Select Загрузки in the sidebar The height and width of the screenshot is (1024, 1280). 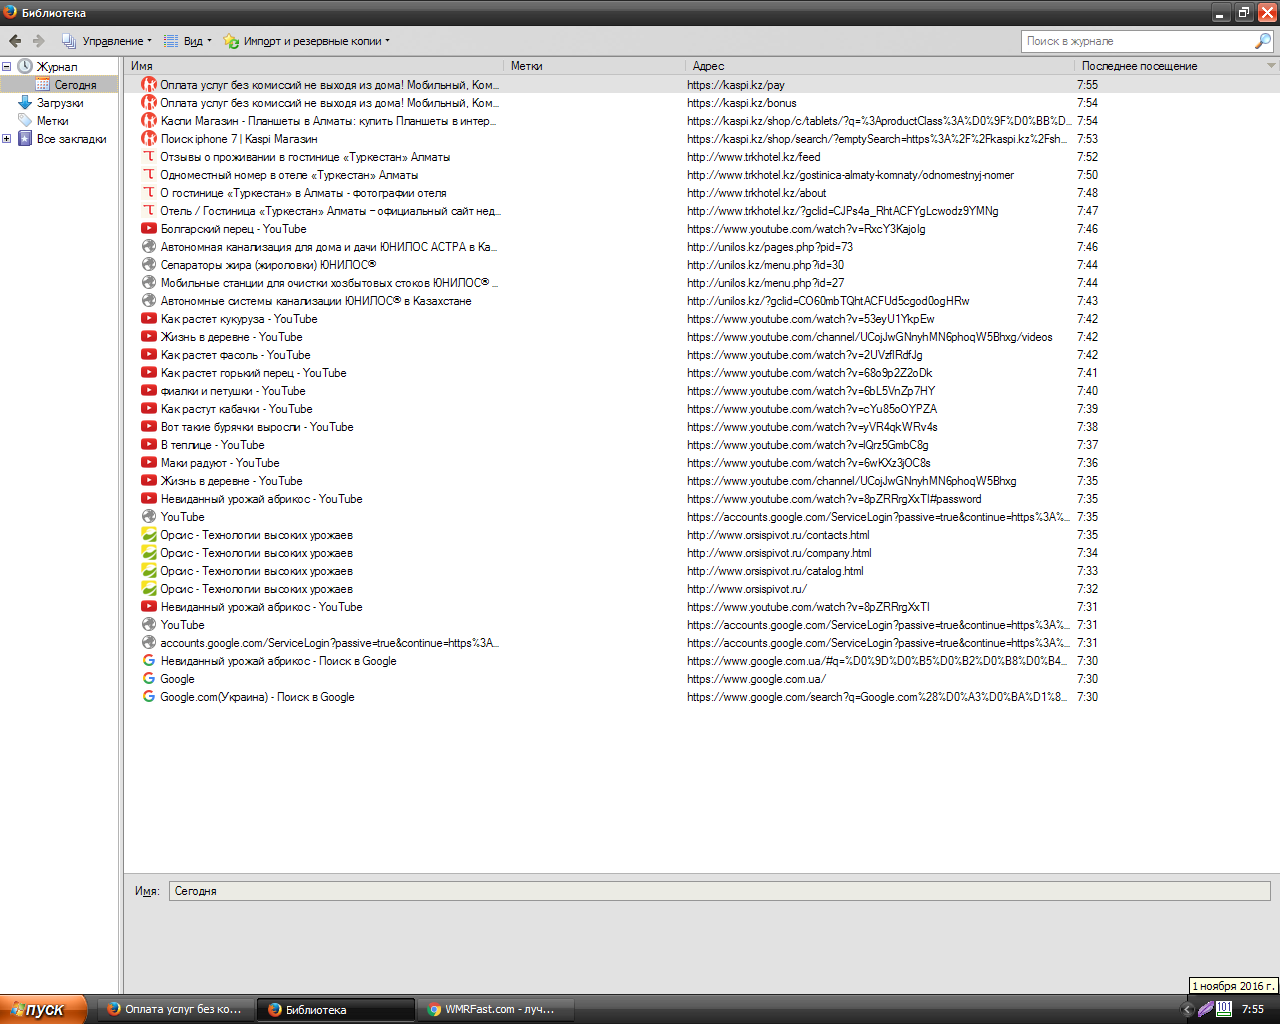pos(60,103)
